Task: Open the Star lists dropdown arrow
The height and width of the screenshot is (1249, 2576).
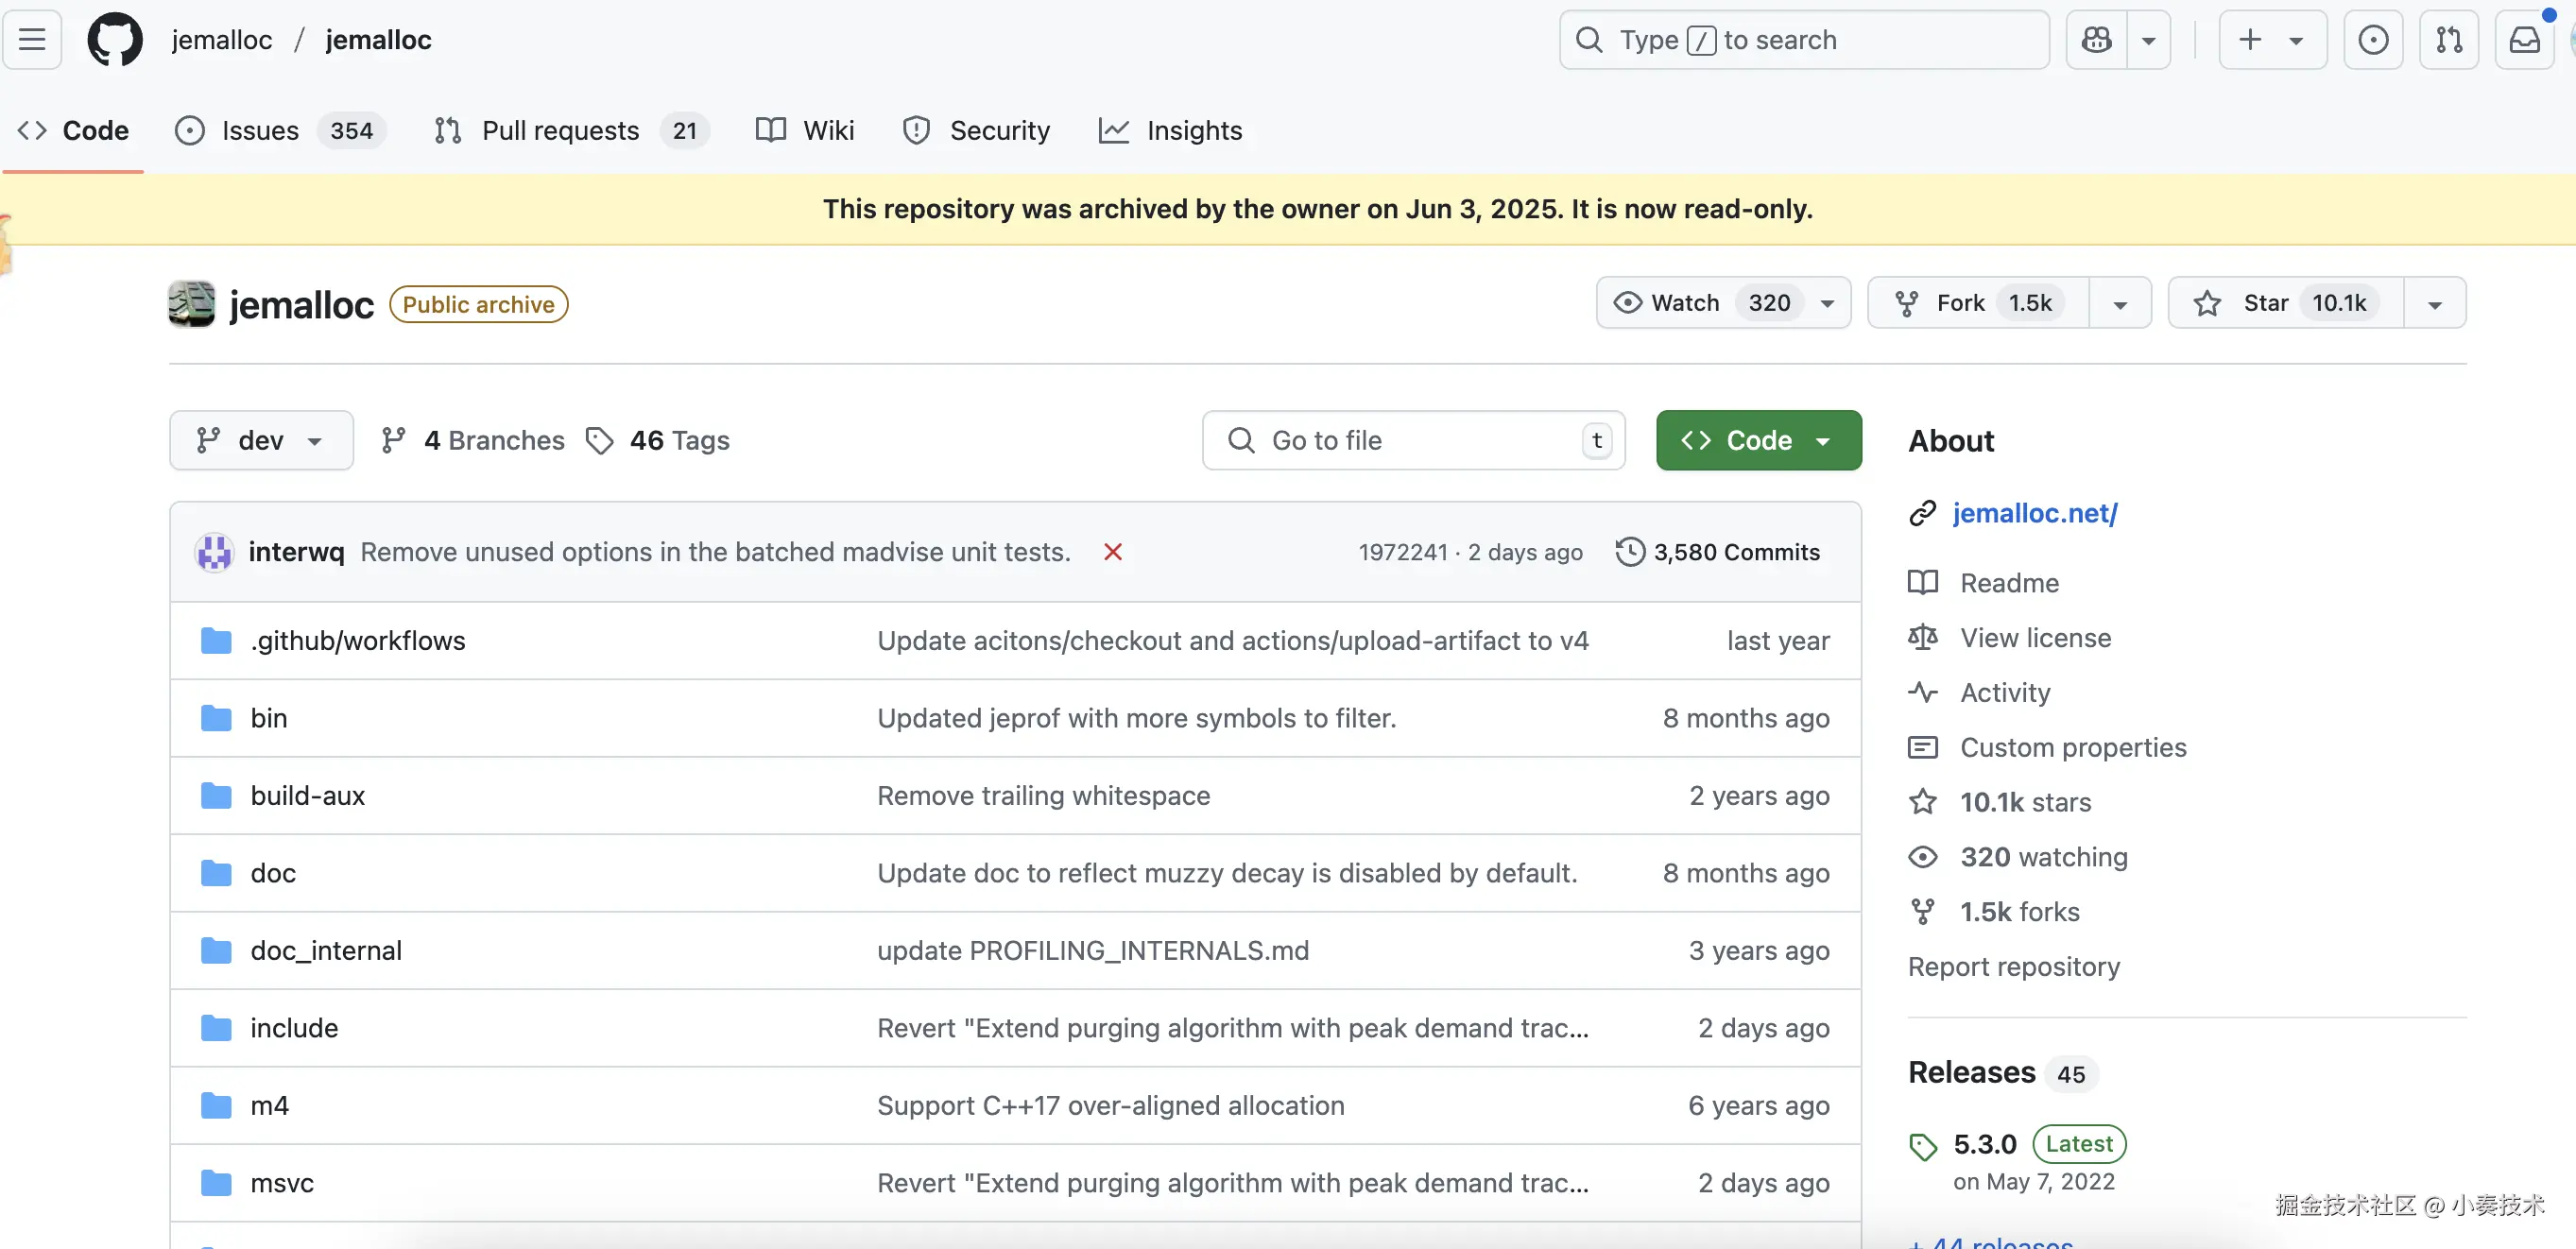Action: [2435, 304]
